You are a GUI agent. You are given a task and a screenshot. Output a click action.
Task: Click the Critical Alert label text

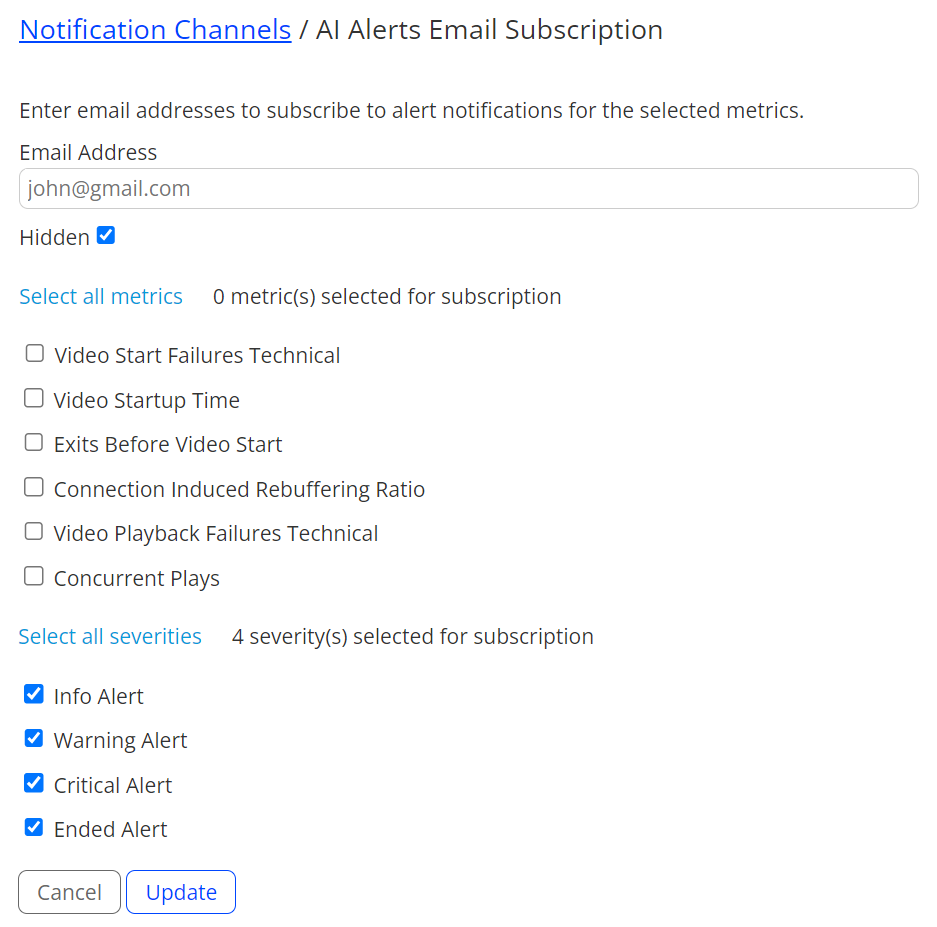coord(113,785)
